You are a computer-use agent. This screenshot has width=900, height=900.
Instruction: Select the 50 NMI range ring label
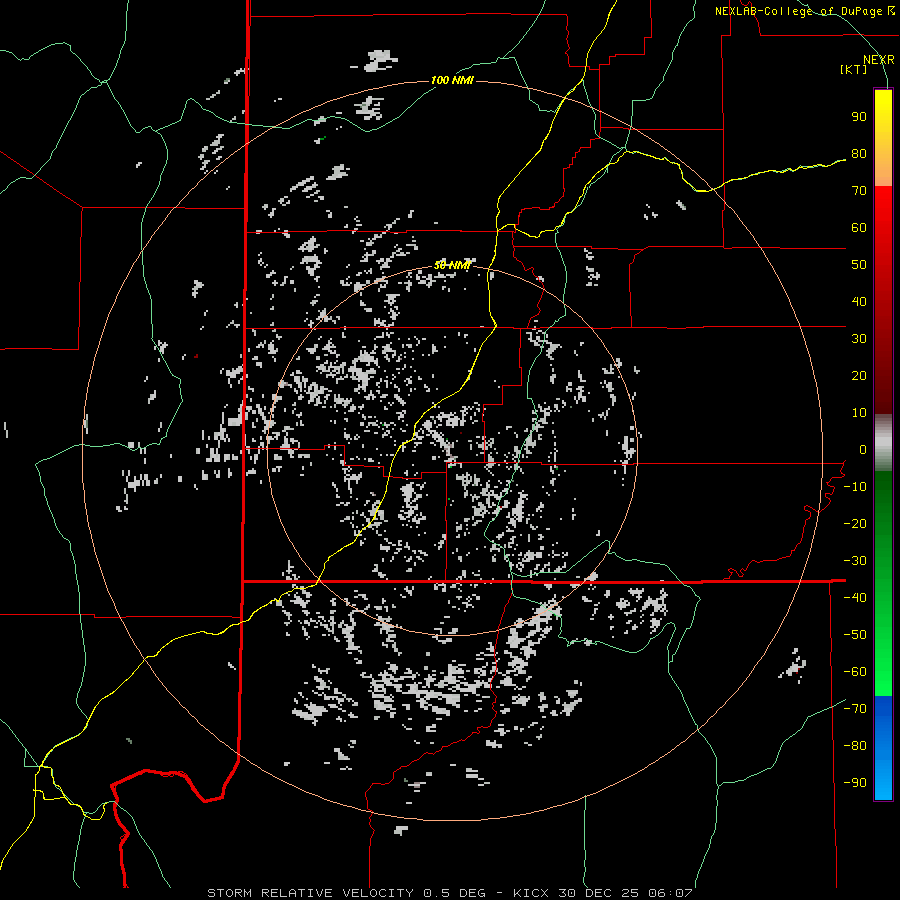[452, 265]
